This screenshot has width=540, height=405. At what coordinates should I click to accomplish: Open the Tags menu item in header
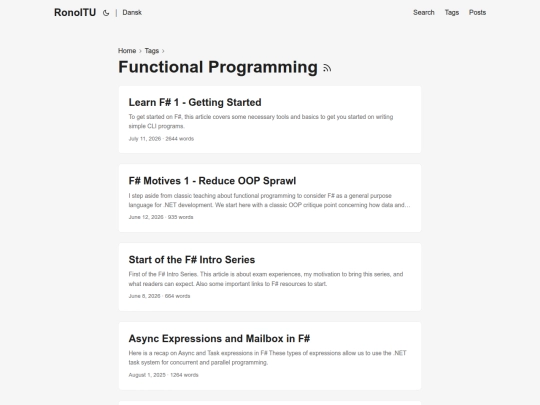(x=451, y=12)
